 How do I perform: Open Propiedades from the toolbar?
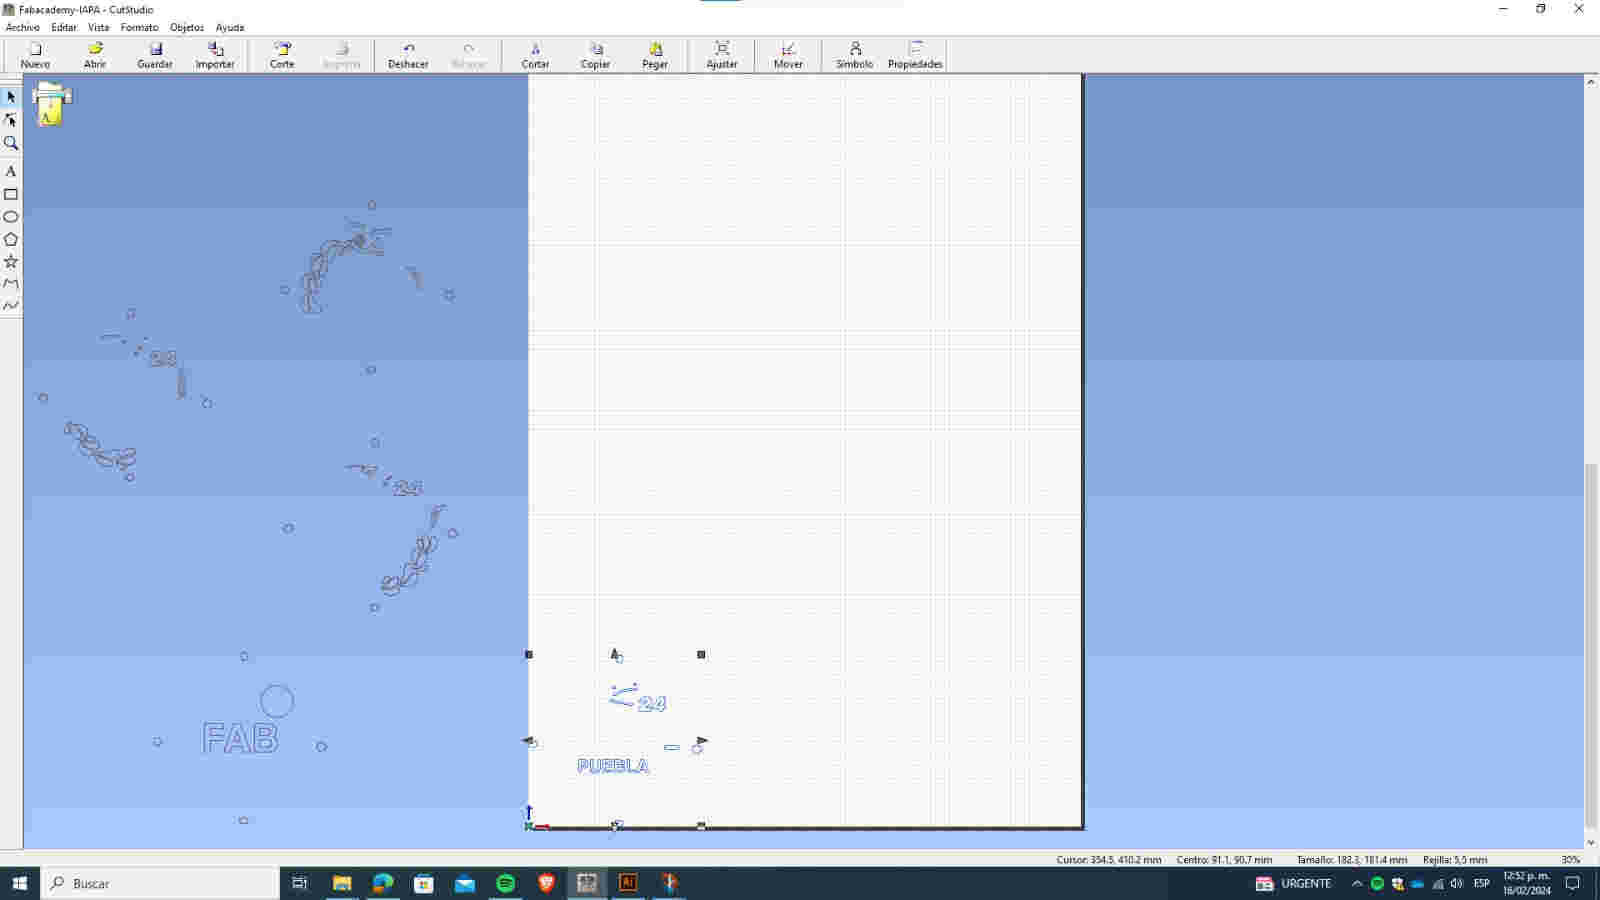click(x=915, y=55)
